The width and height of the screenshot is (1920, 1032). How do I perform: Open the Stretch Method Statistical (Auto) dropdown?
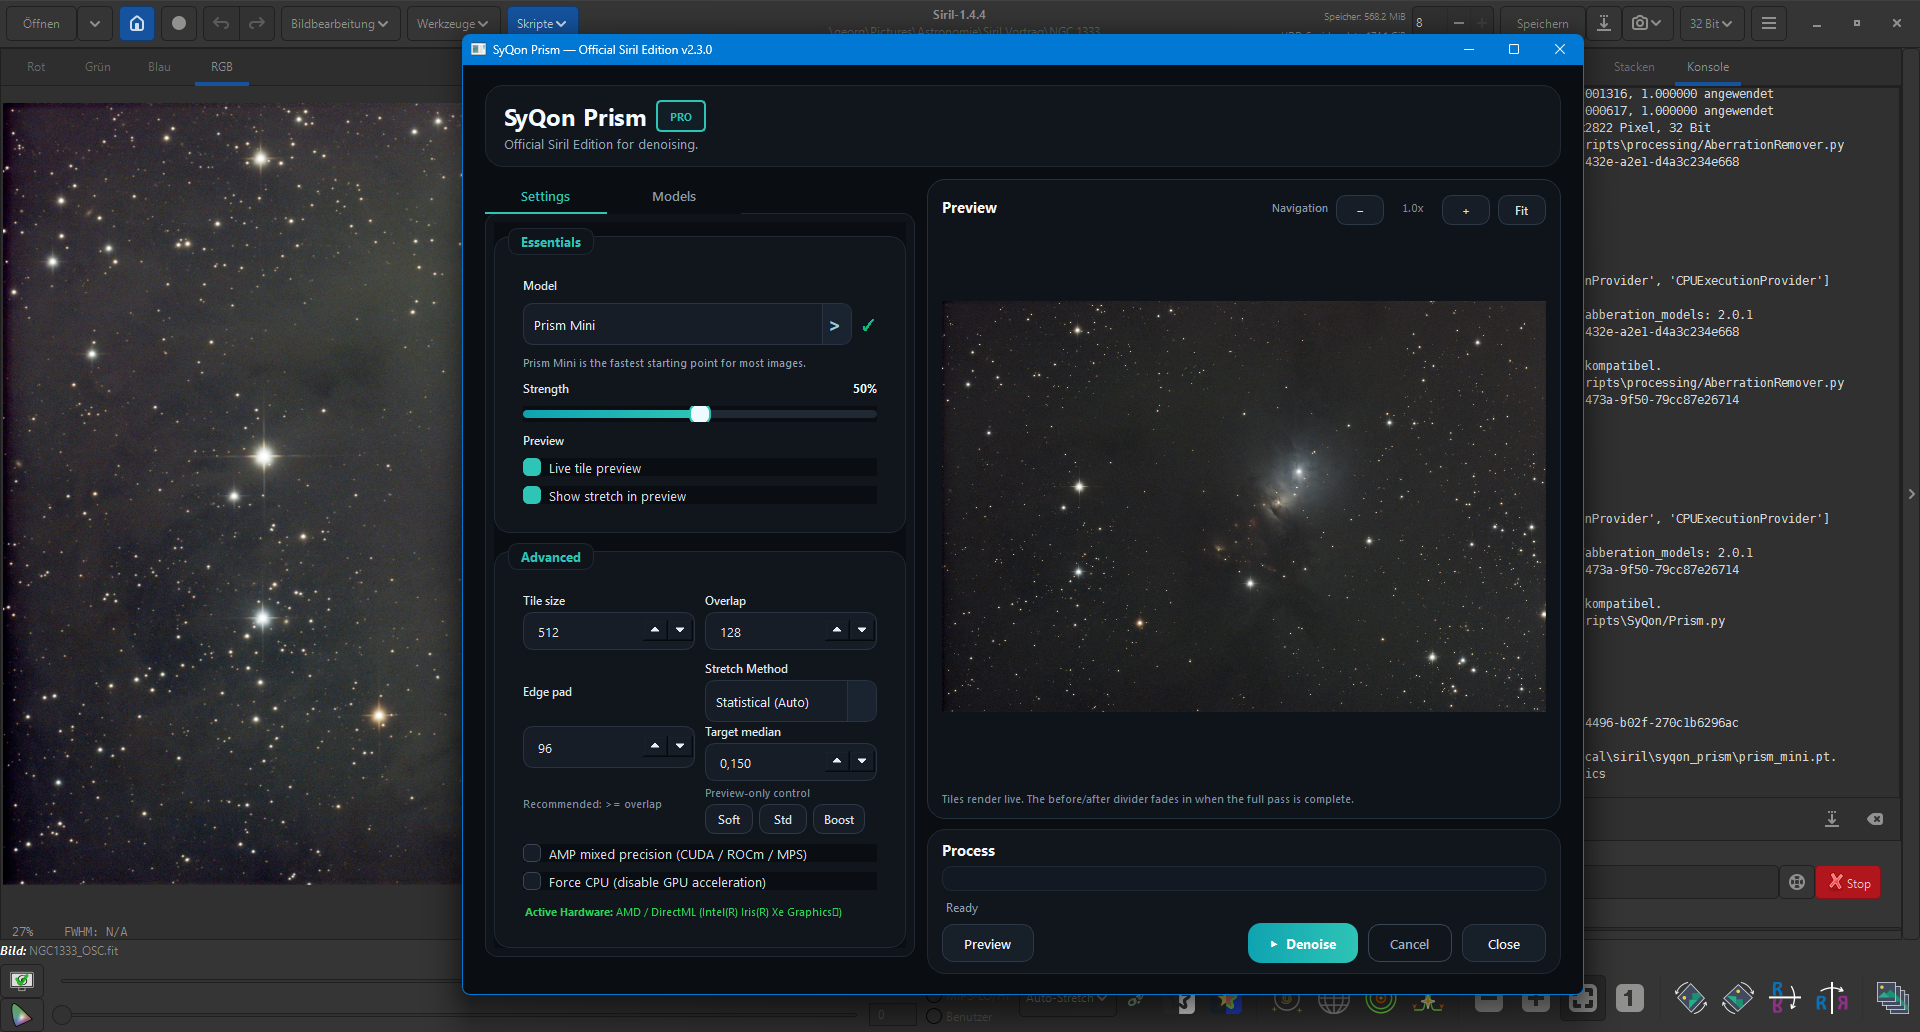pyautogui.click(x=790, y=701)
